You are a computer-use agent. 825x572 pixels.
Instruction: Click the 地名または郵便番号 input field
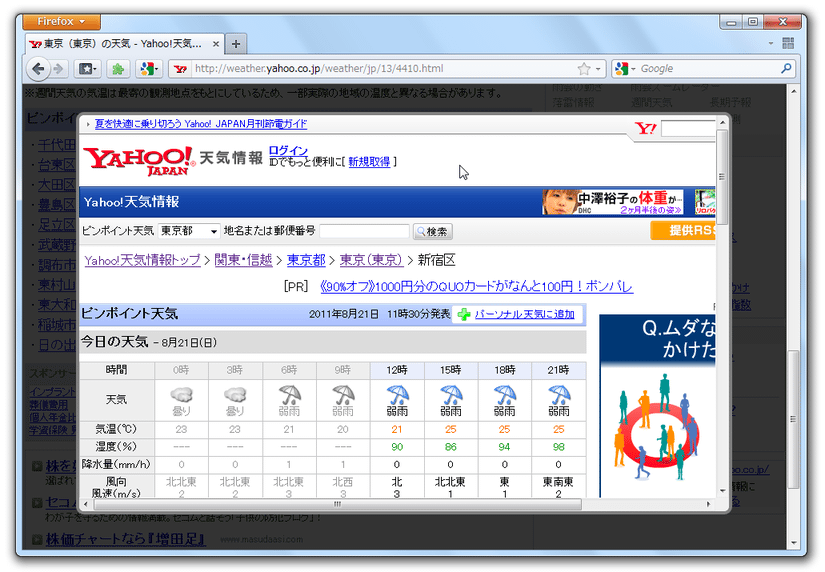[x=364, y=231]
